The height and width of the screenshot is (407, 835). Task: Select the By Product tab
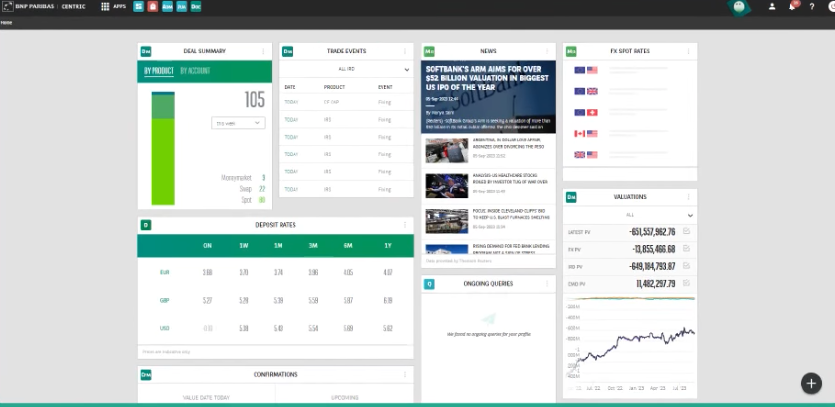pyautogui.click(x=158, y=71)
